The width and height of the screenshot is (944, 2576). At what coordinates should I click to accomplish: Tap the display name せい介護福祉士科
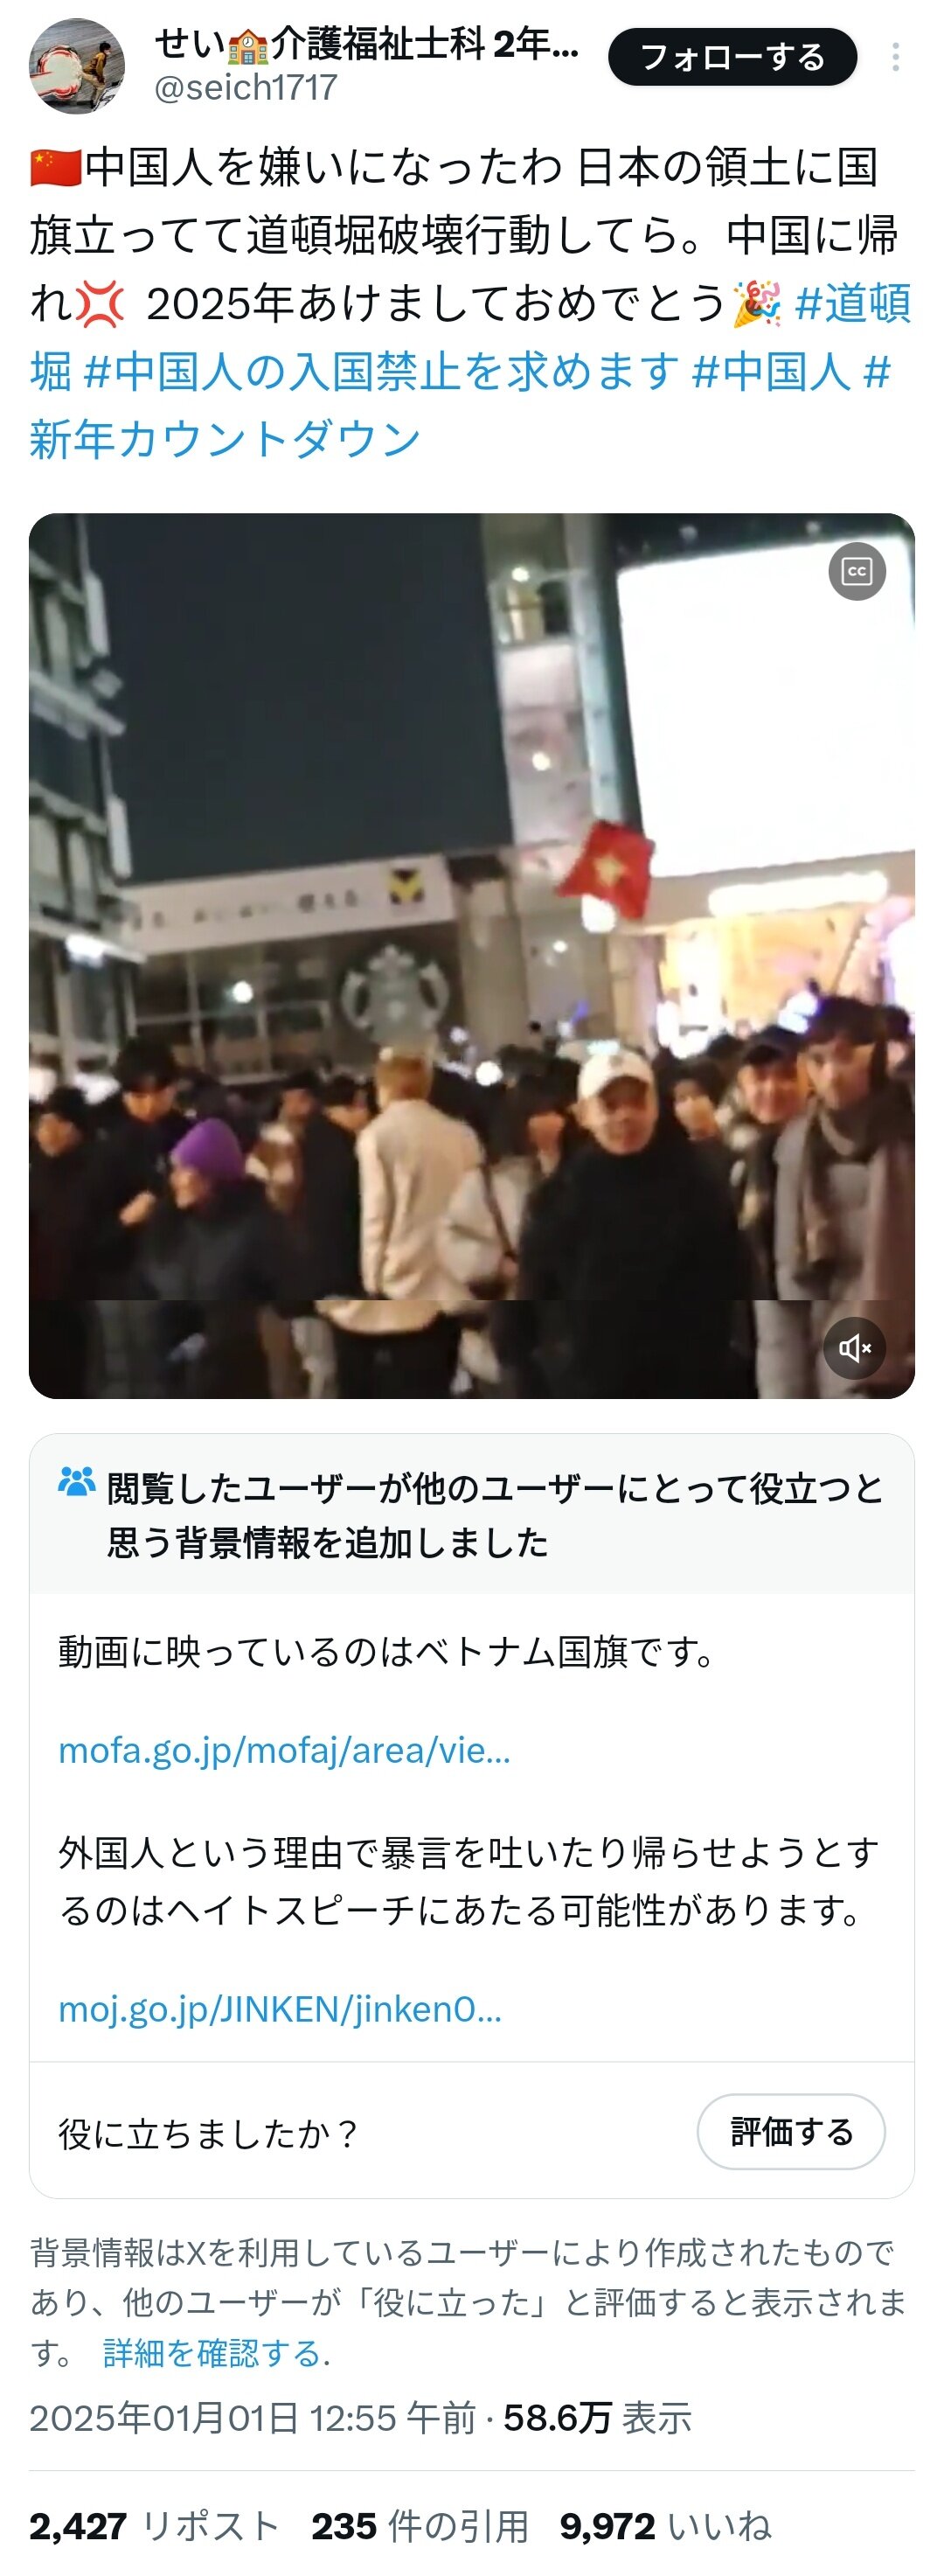click(x=366, y=44)
